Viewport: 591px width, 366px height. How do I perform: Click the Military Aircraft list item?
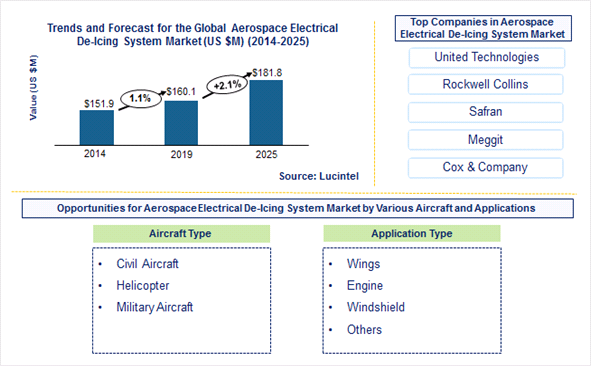(x=155, y=307)
